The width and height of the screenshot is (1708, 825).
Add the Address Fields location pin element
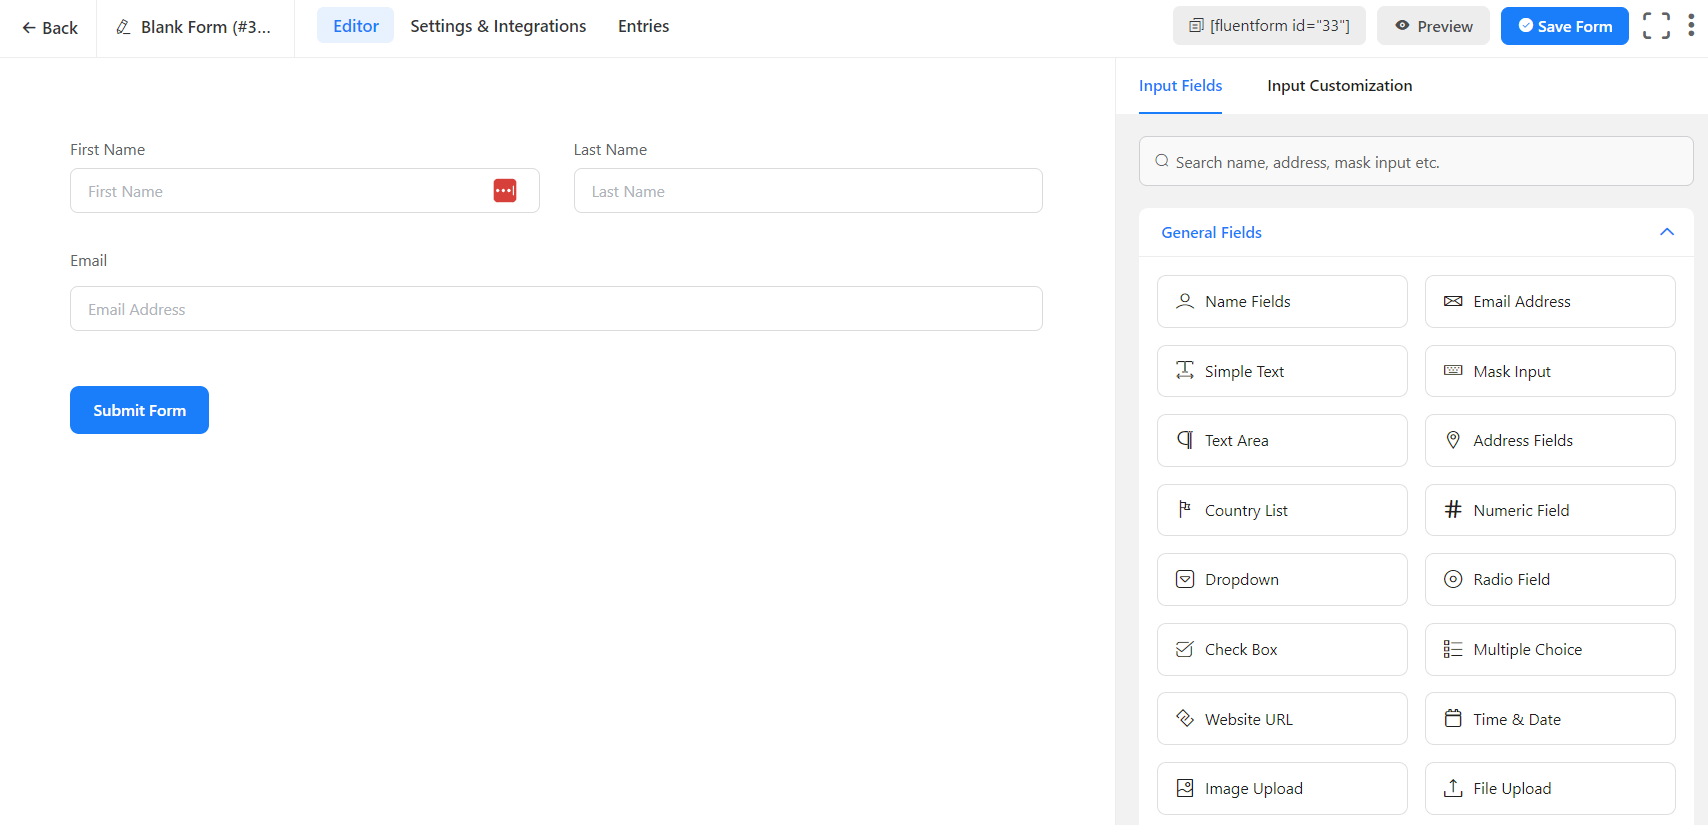(x=1550, y=441)
